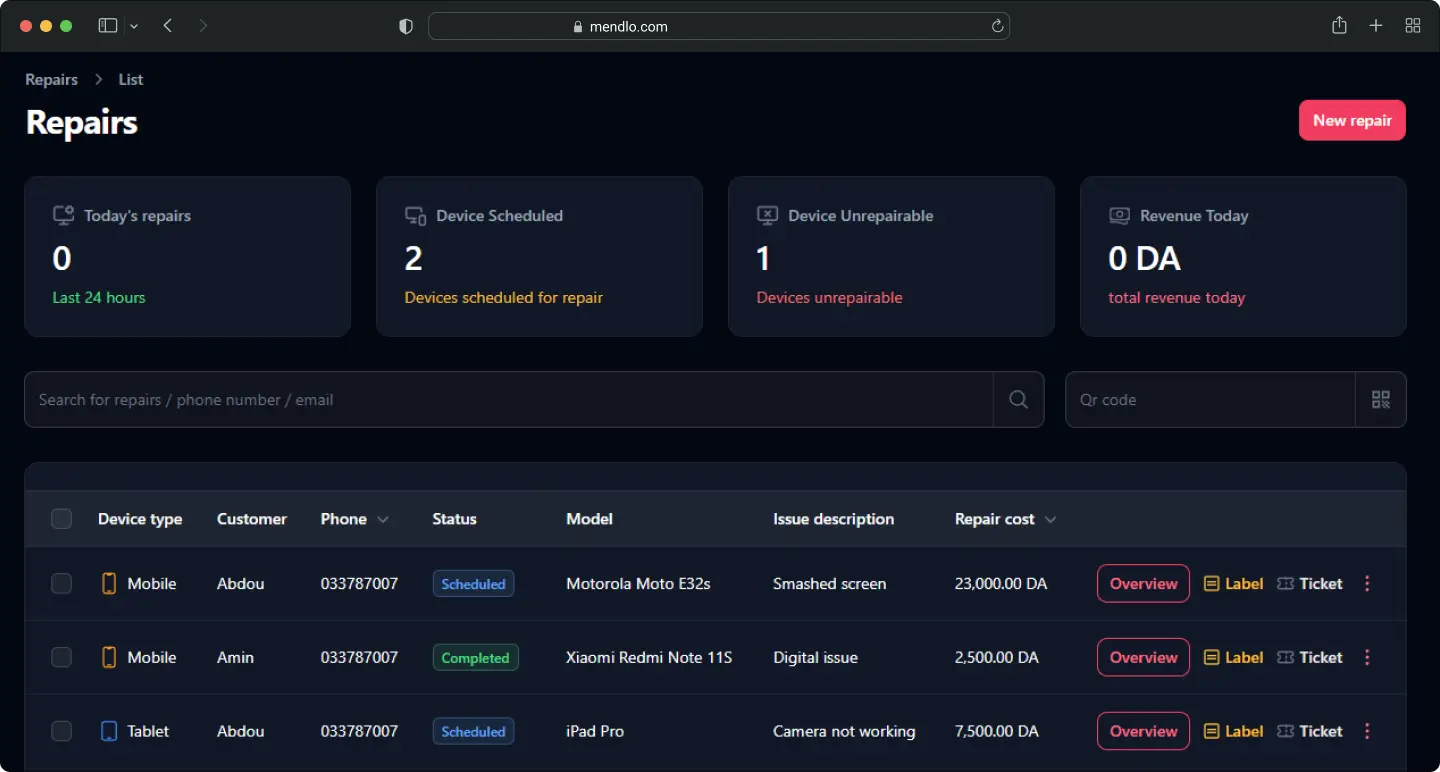1440x772 pixels.
Task: Sort by the Phone column chevron
Action: click(383, 520)
